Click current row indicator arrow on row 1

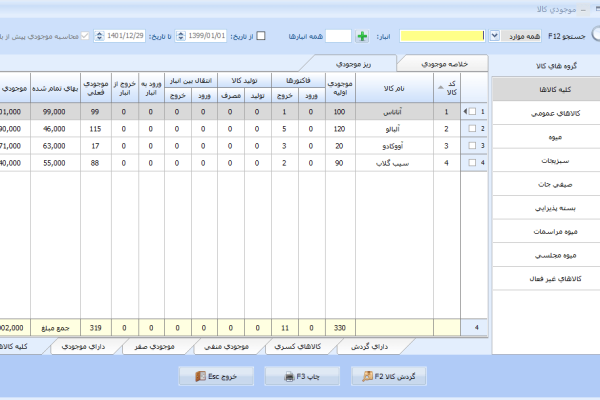tap(465, 111)
